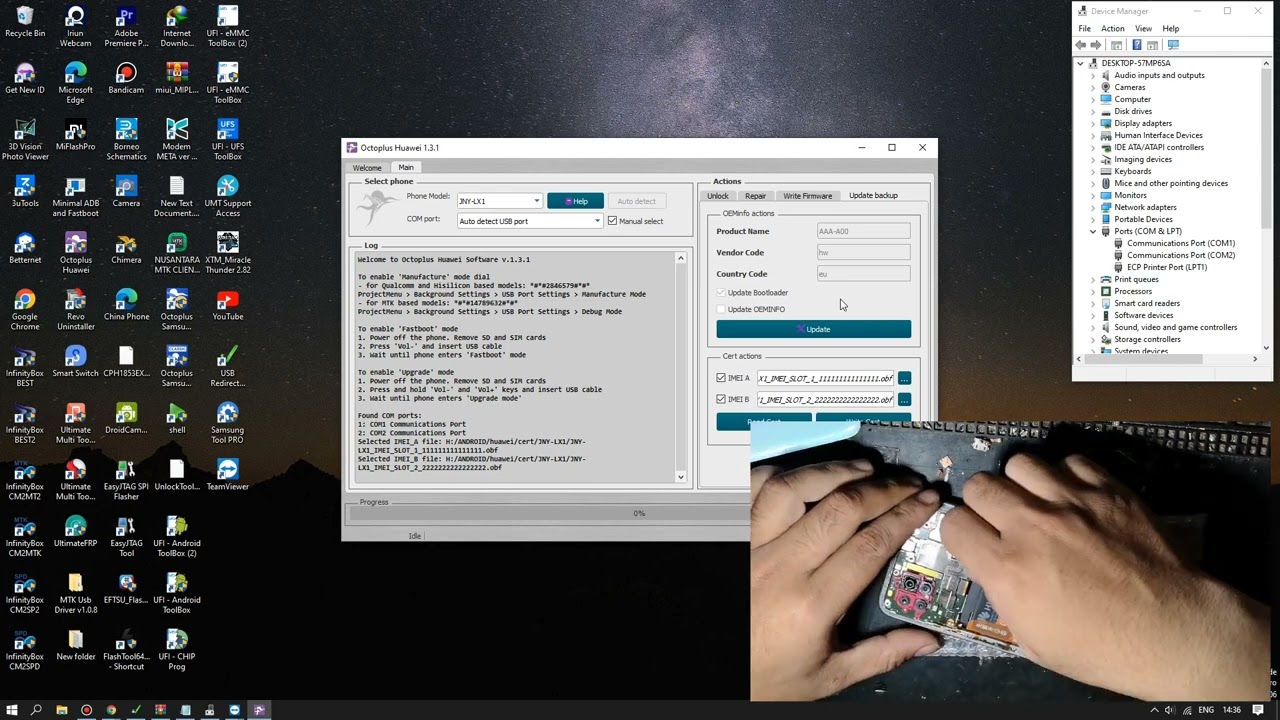
Task: Click the Help button in Octoplus
Action: (x=575, y=201)
